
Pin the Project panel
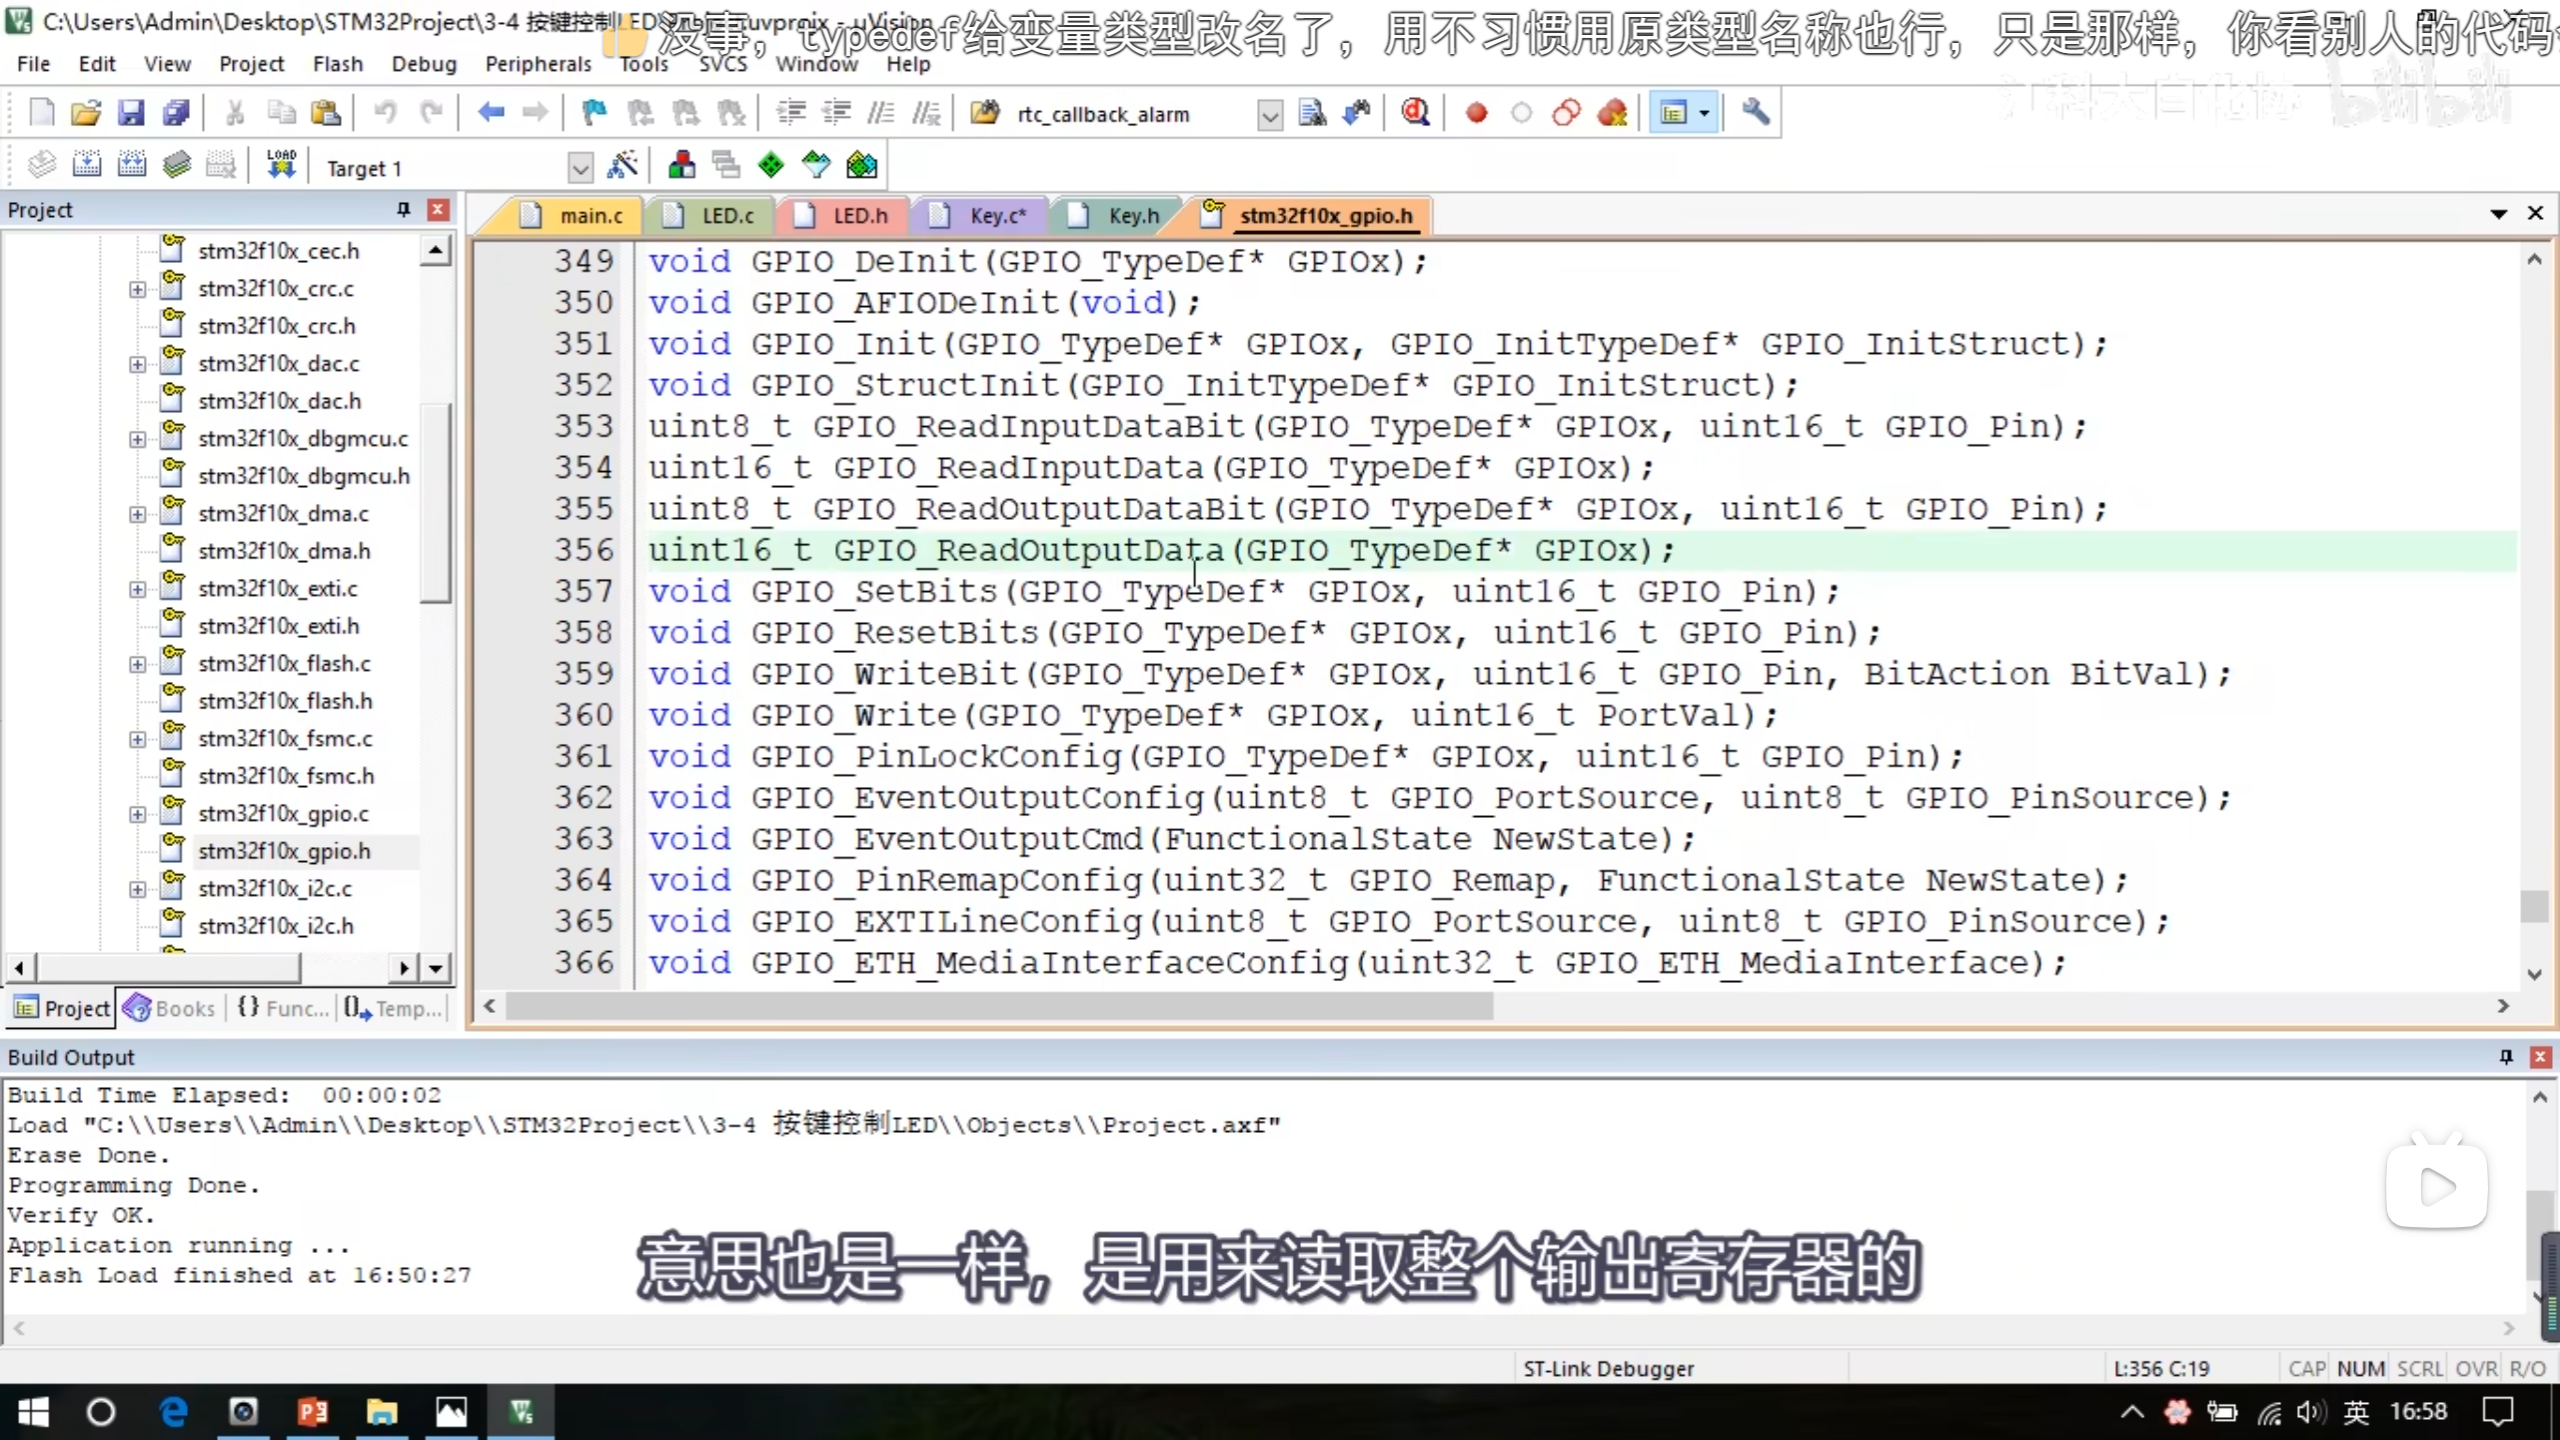(x=403, y=209)
